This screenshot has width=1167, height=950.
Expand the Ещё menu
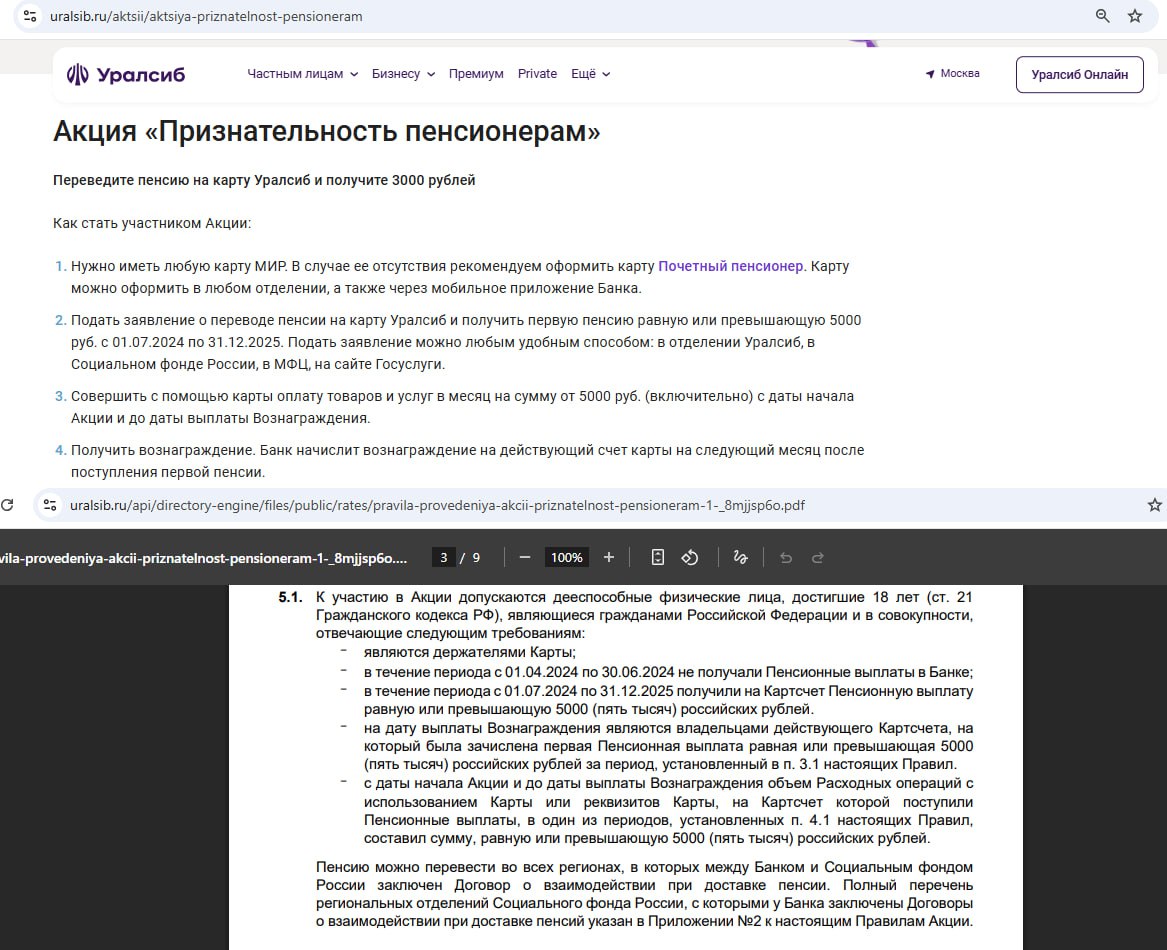590,74
